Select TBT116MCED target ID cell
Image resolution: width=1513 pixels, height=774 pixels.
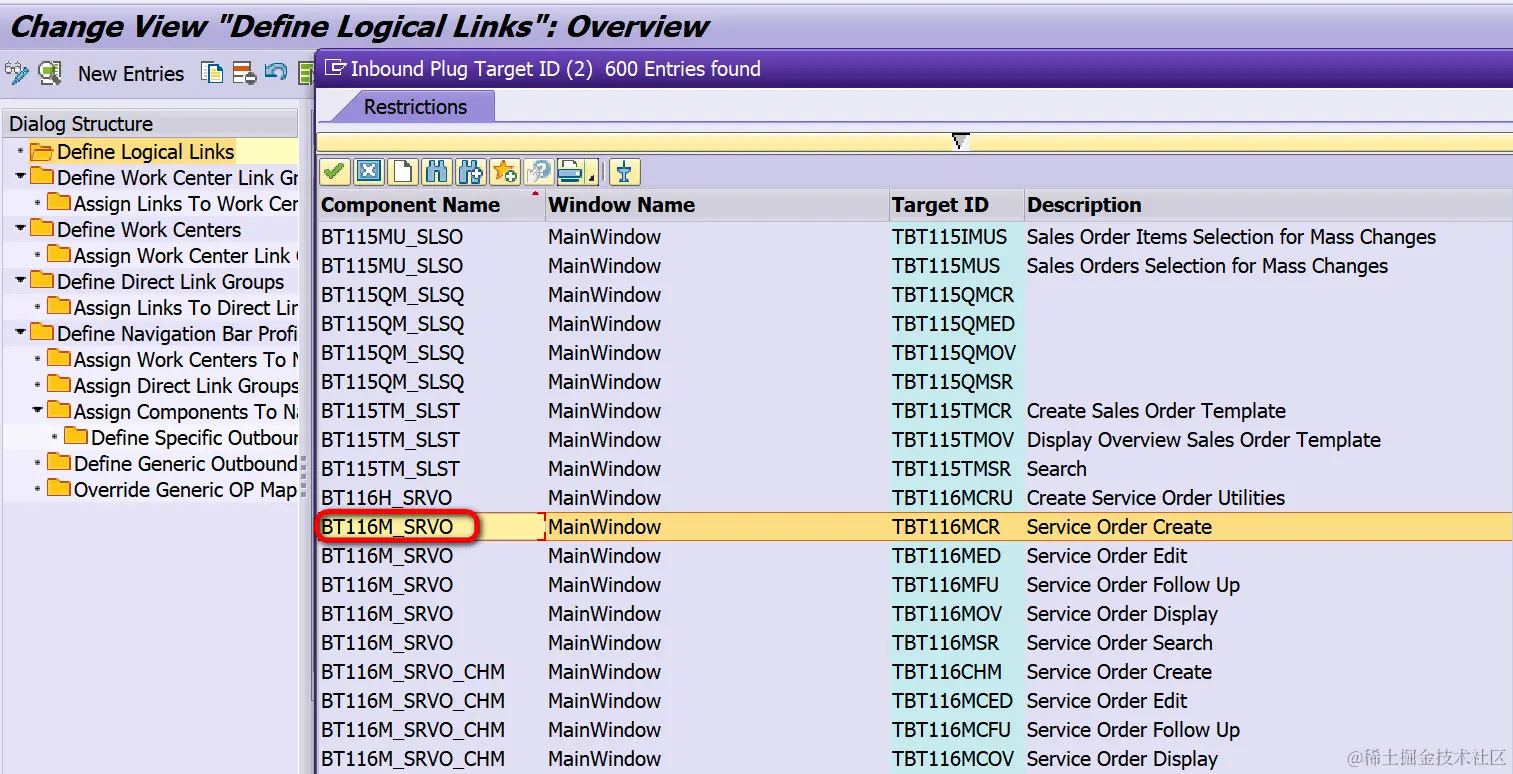click(x=956, y=701)
